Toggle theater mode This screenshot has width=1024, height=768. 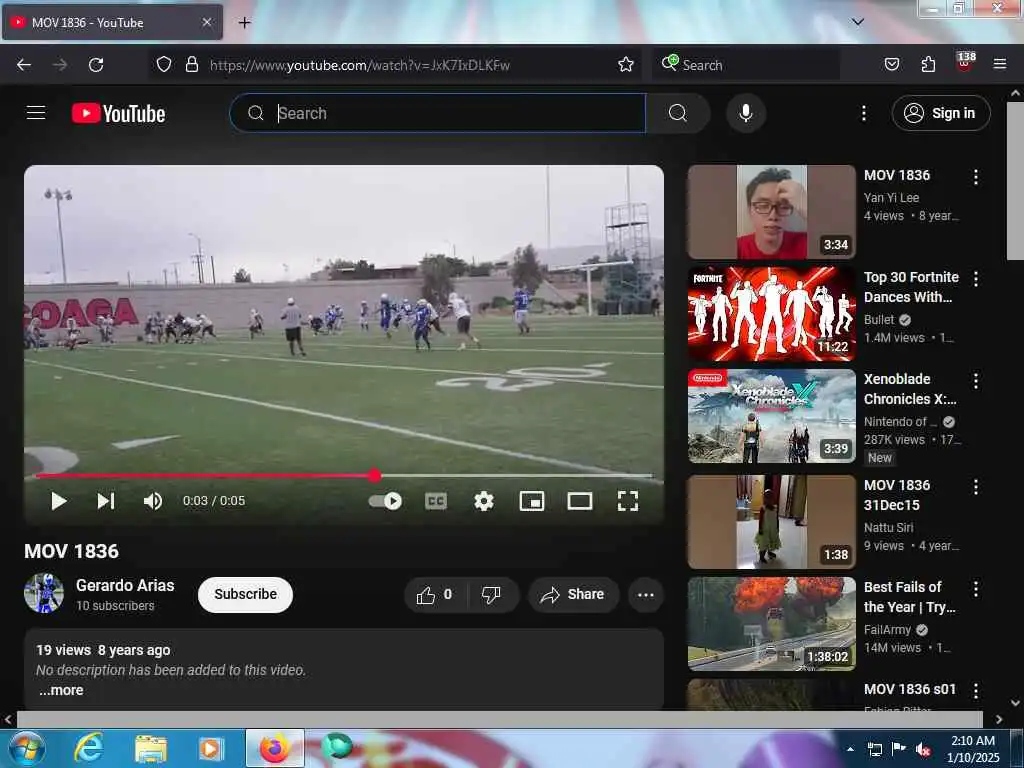click(580, 501)
